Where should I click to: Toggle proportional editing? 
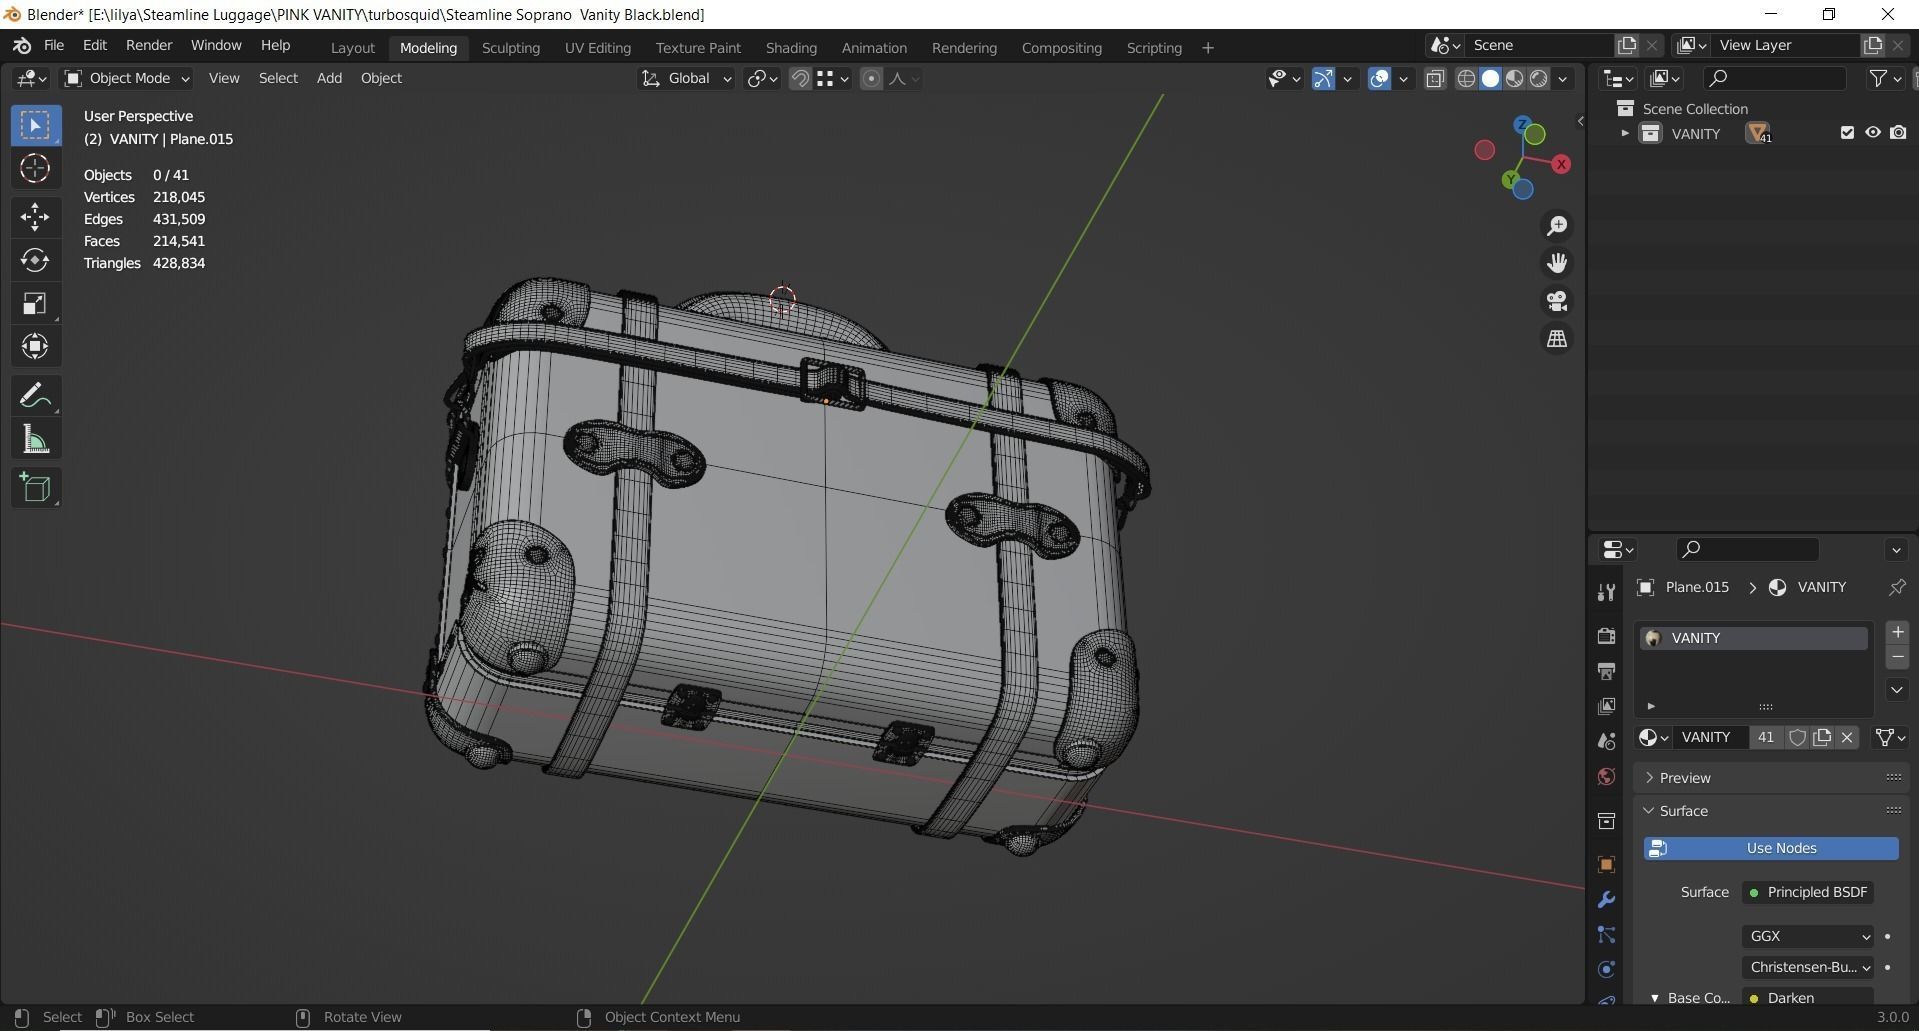coord(871,78)
